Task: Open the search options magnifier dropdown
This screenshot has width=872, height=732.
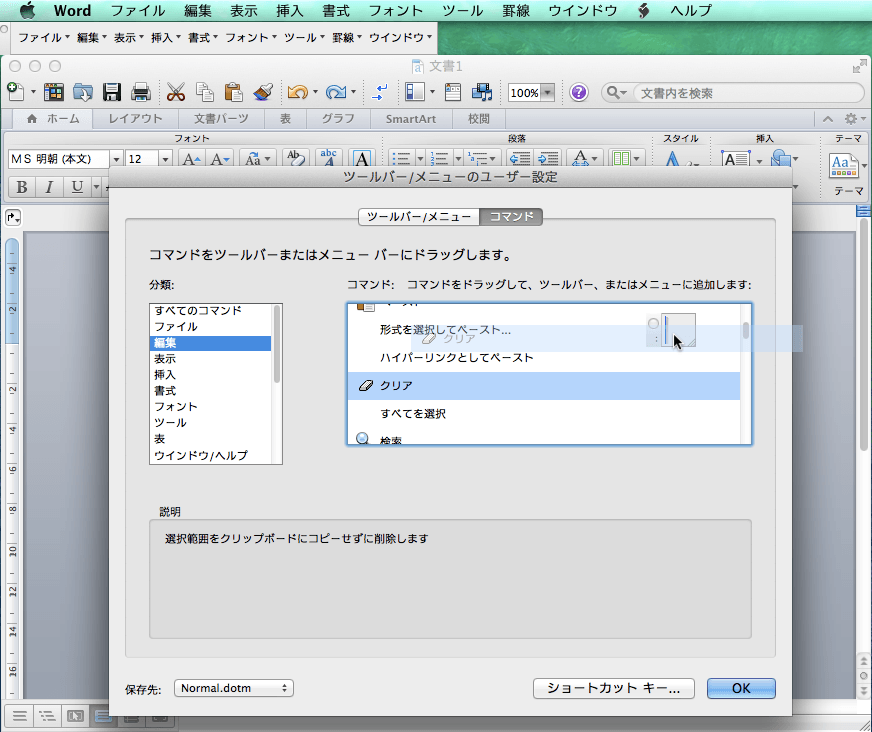Action: (616, 92)
